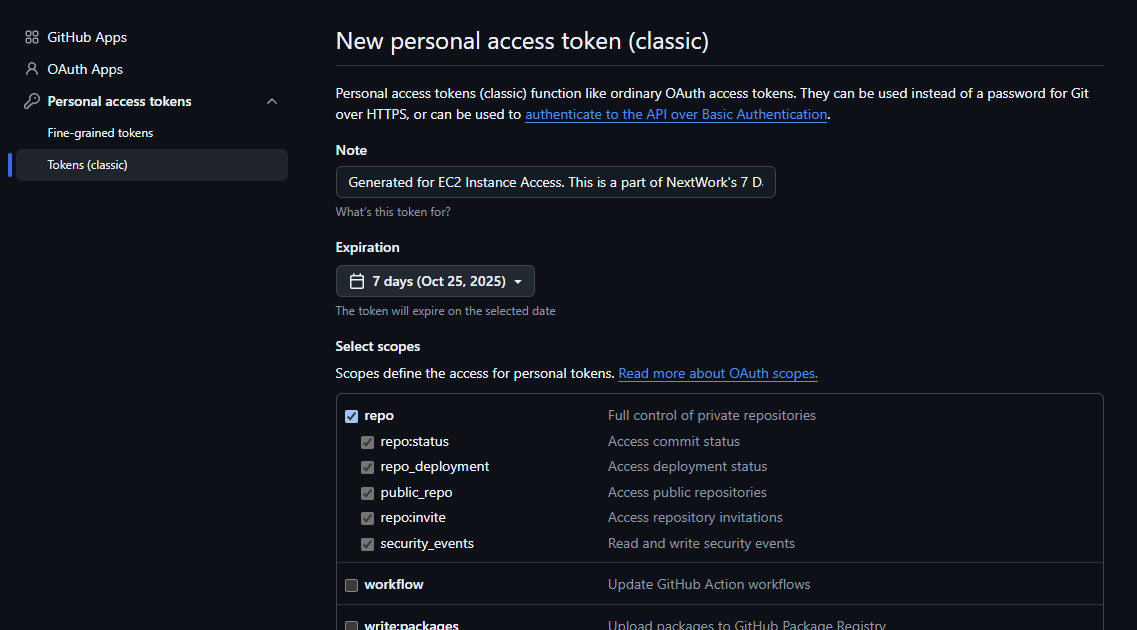
Task: Select Fine-grained tokens in the sidebar
Action: pos(100,132)
